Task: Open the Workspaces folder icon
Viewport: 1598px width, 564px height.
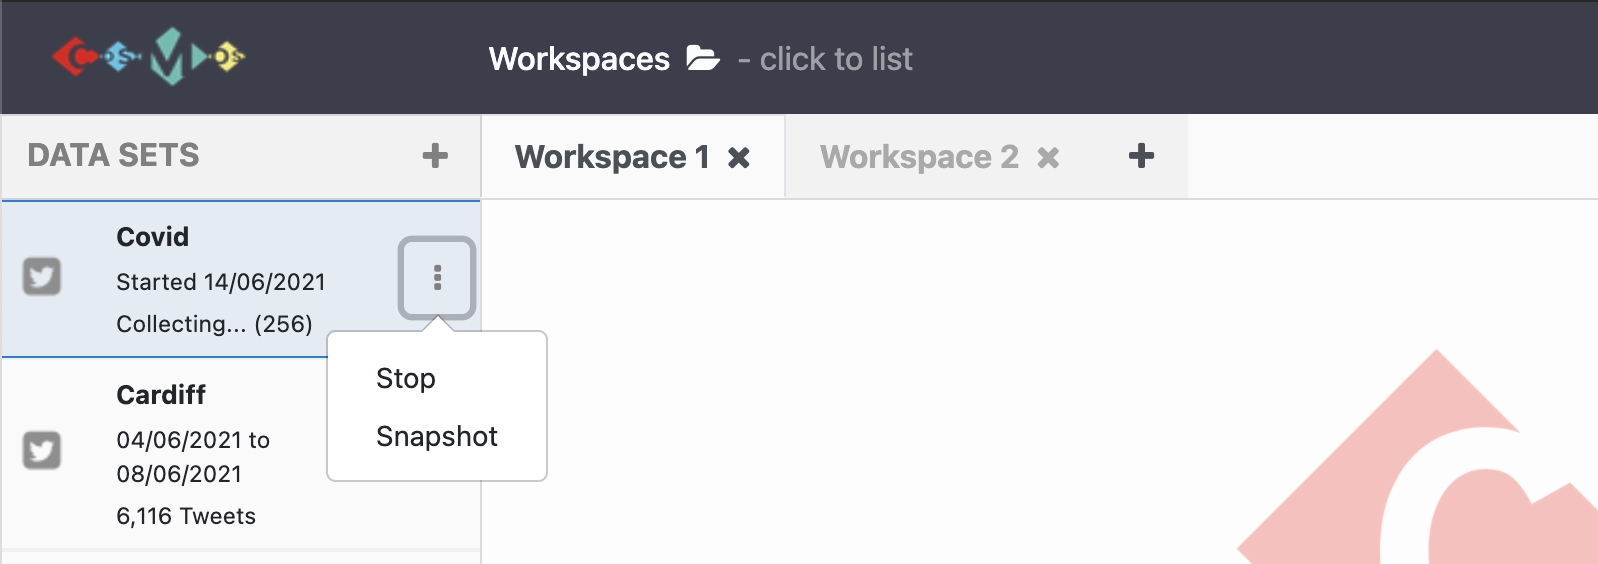Action: 703,58
